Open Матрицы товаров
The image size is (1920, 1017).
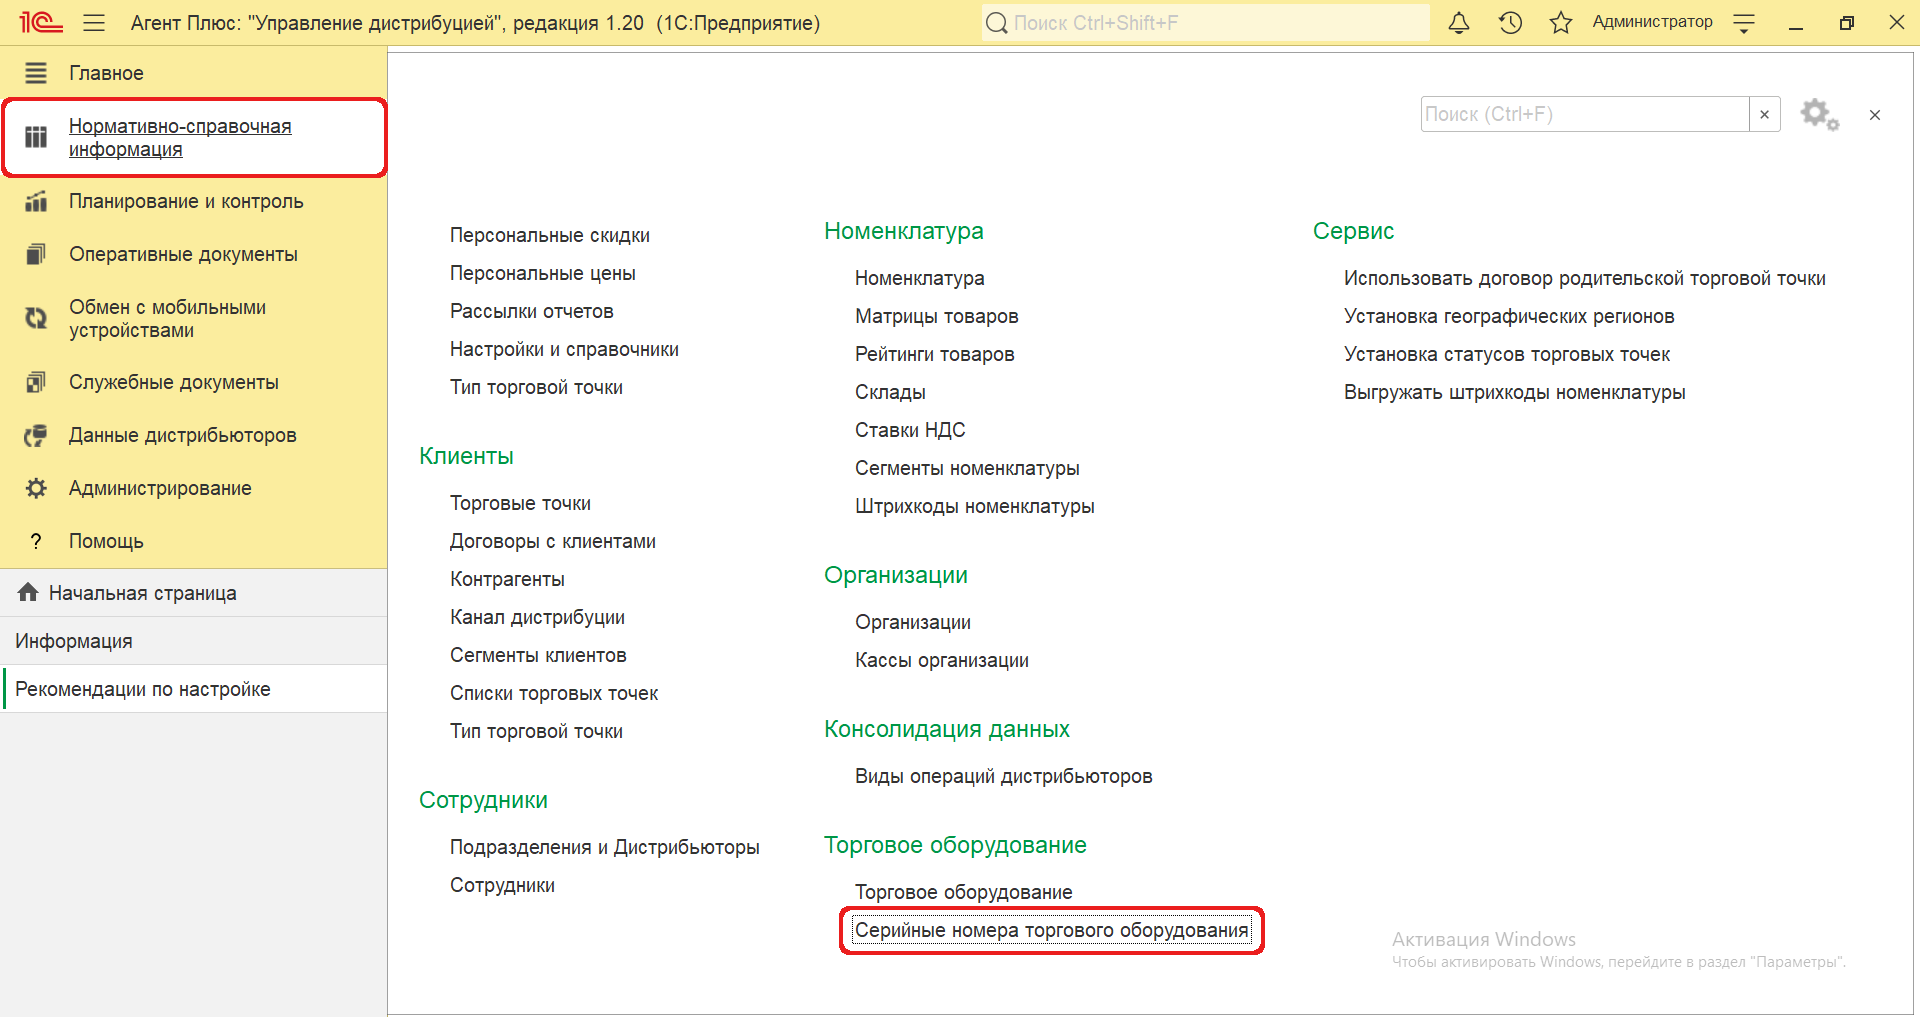[936, 316]
